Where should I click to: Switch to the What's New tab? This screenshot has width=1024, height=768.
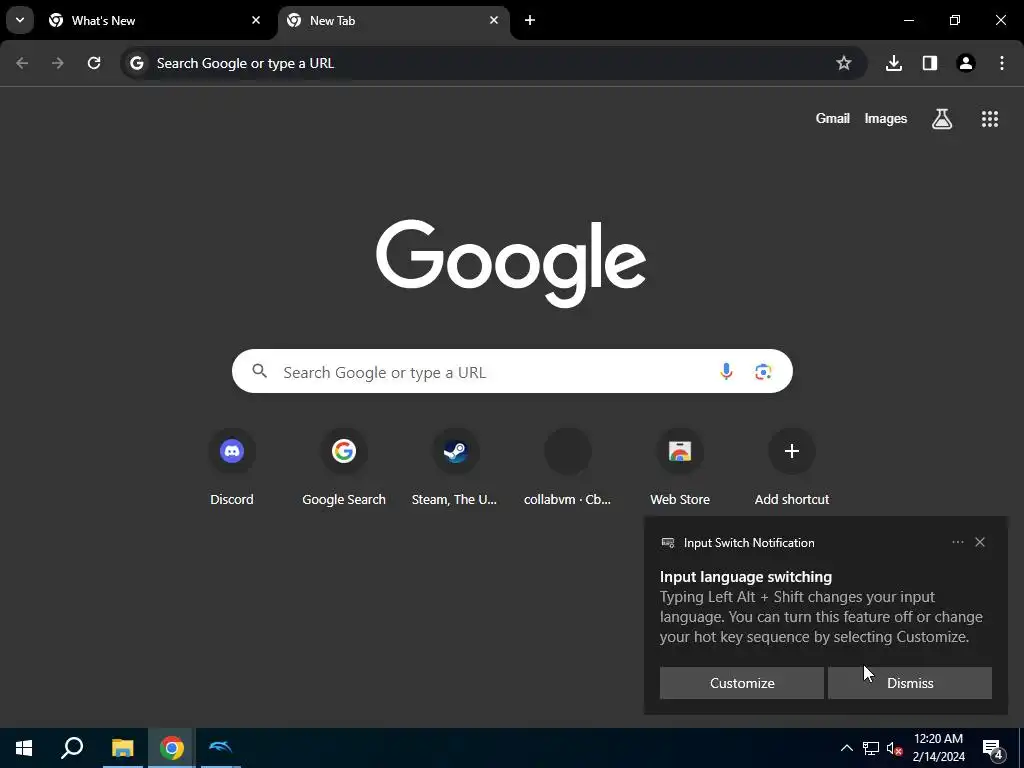(x=154, y=20)
